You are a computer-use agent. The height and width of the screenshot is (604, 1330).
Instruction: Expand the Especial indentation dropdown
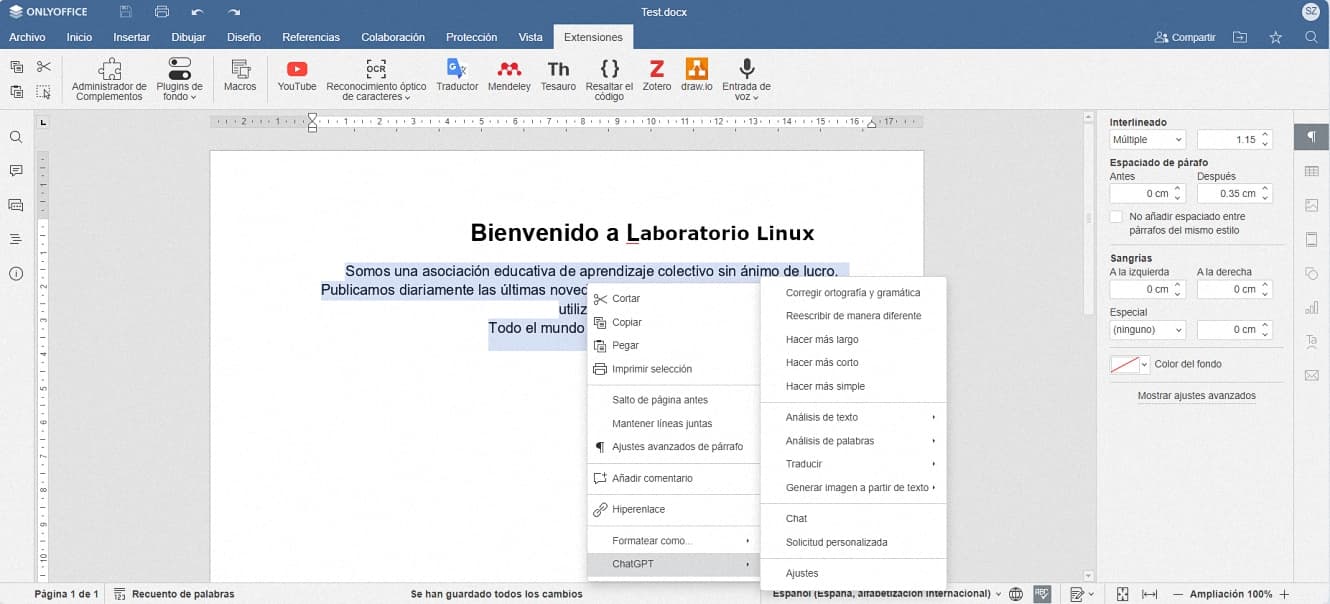pos(1147,329)
